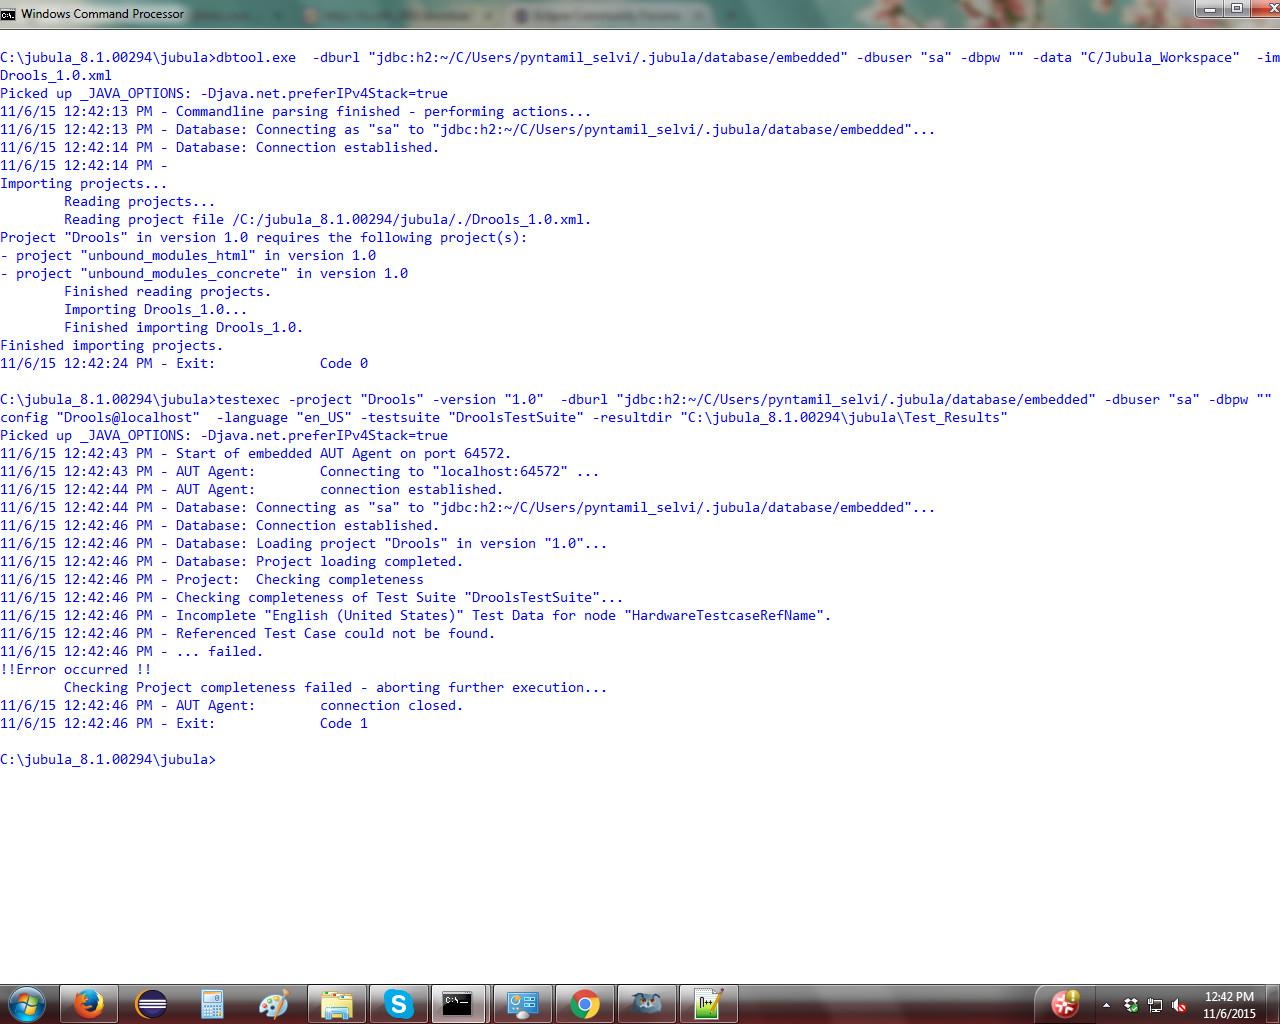Open Skype from the taskbar
Screen dimensions: 1280x1024
tap(398, 1004)
